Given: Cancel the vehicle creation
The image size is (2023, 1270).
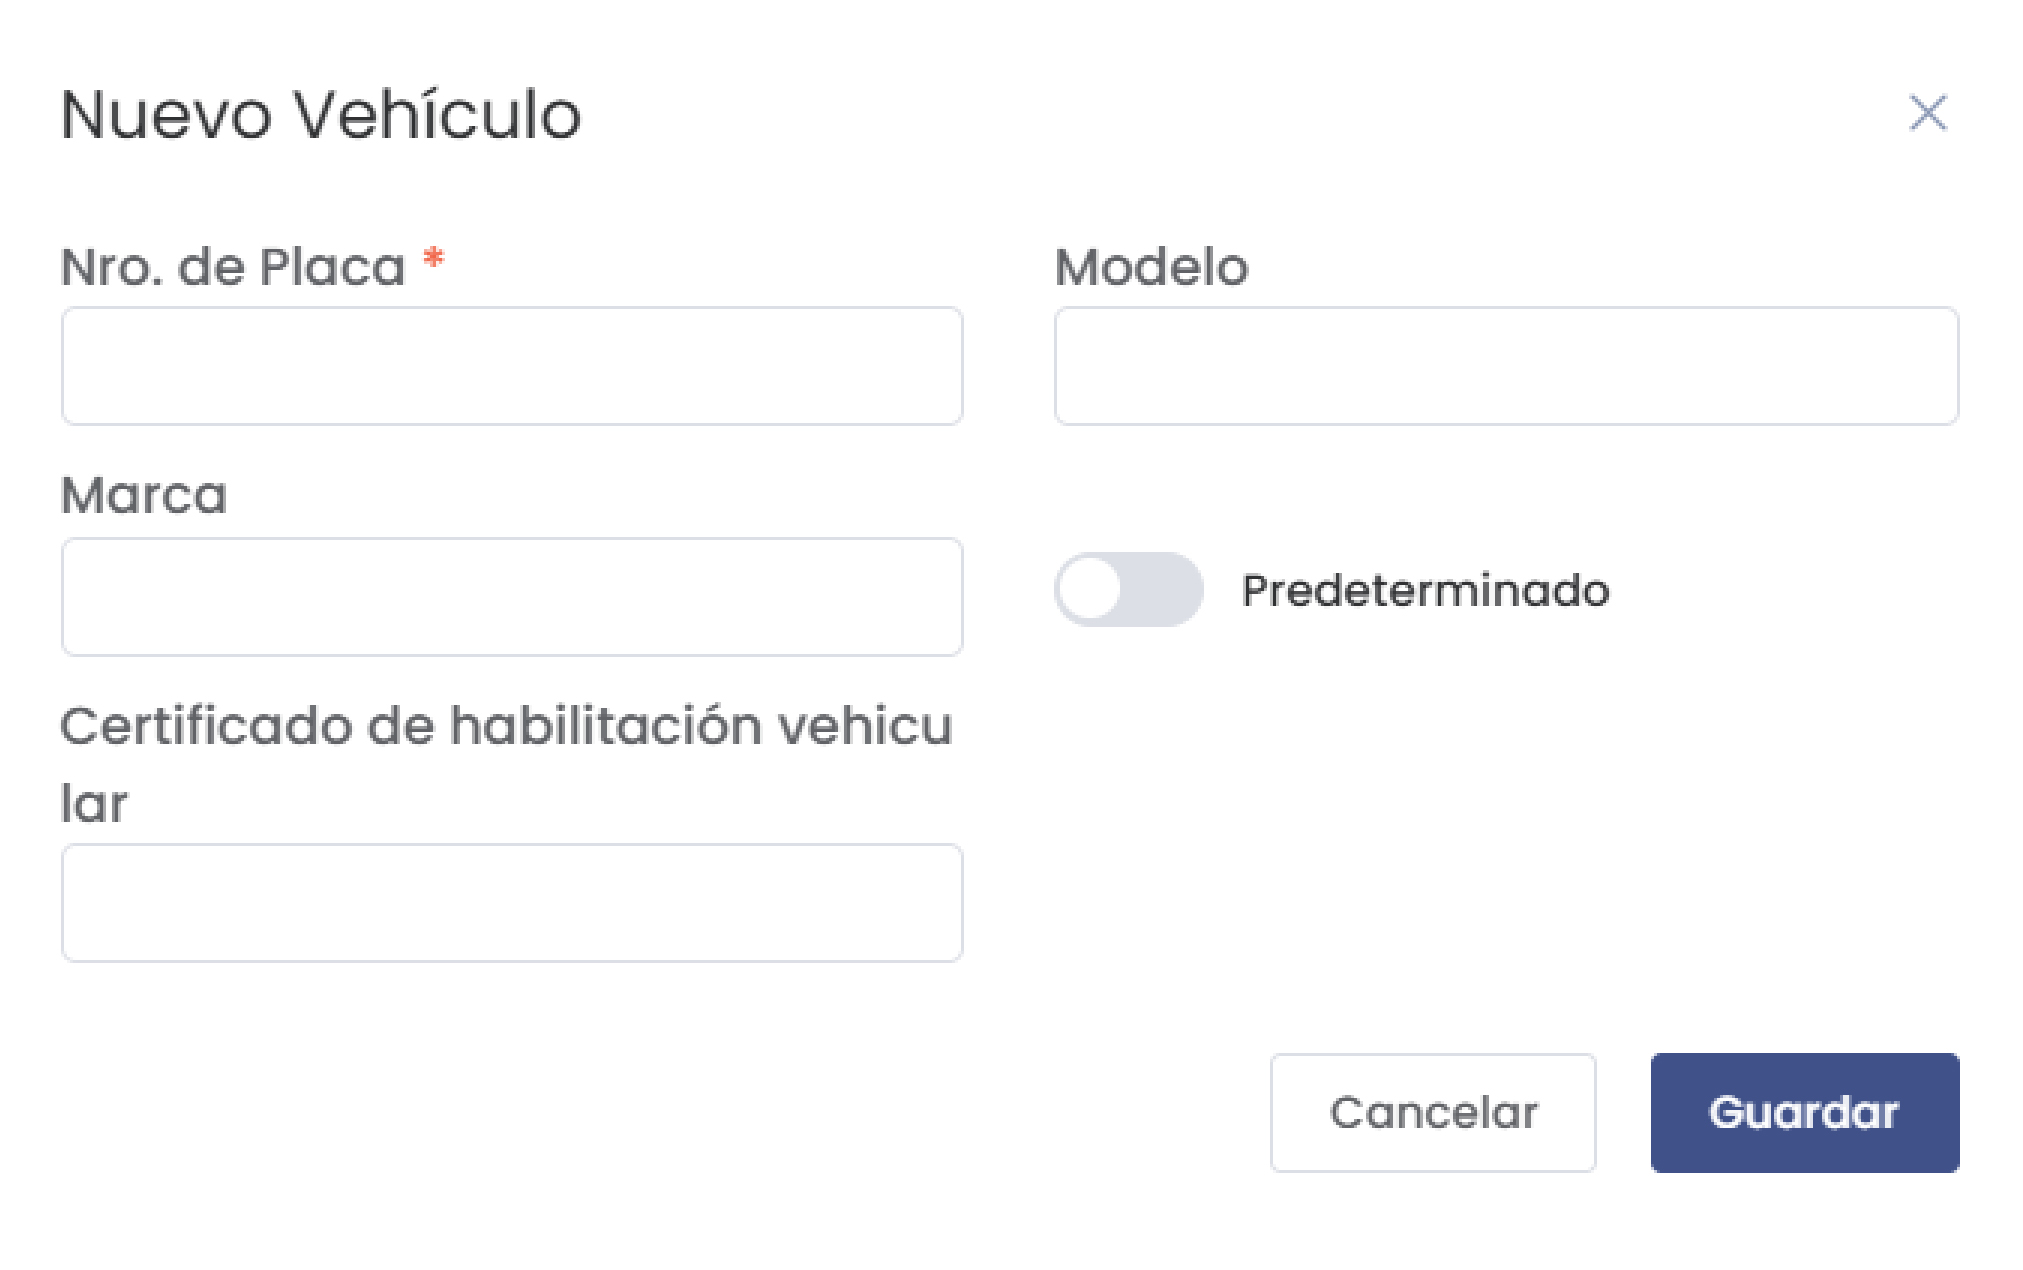Looking at the screenshot, I should coord(1433,1112).
